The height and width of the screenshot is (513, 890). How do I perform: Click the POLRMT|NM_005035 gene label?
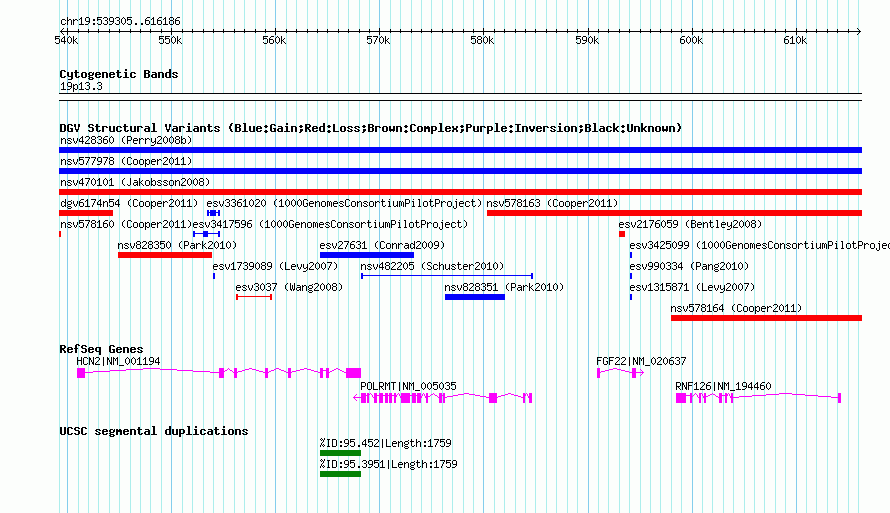point(408,386)
